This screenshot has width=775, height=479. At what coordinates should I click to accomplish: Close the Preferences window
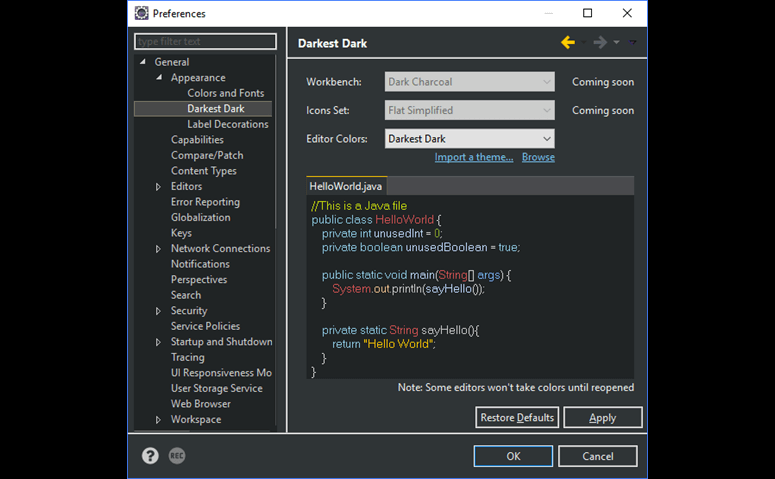627,13
